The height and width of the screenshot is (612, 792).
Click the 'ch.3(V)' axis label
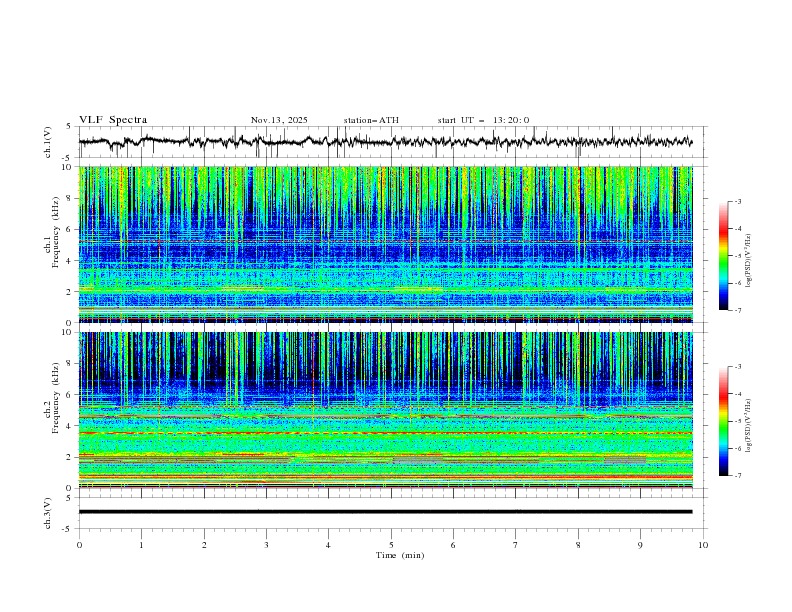tap(48, 513)
